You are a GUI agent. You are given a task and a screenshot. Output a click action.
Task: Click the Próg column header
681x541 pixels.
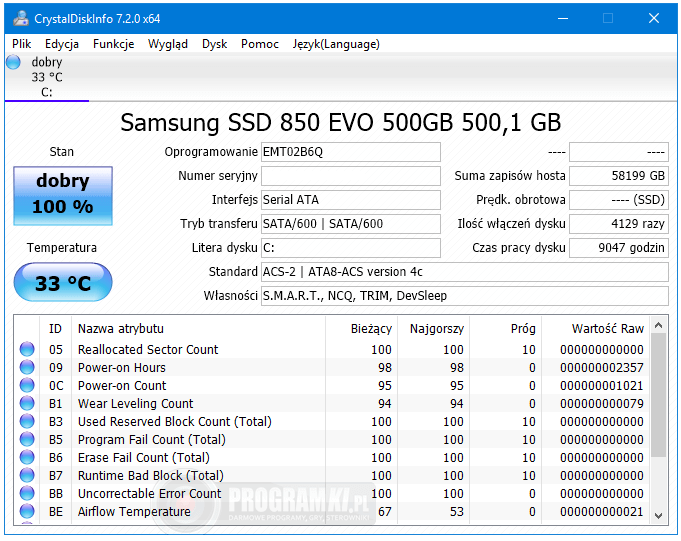(506, 329)
